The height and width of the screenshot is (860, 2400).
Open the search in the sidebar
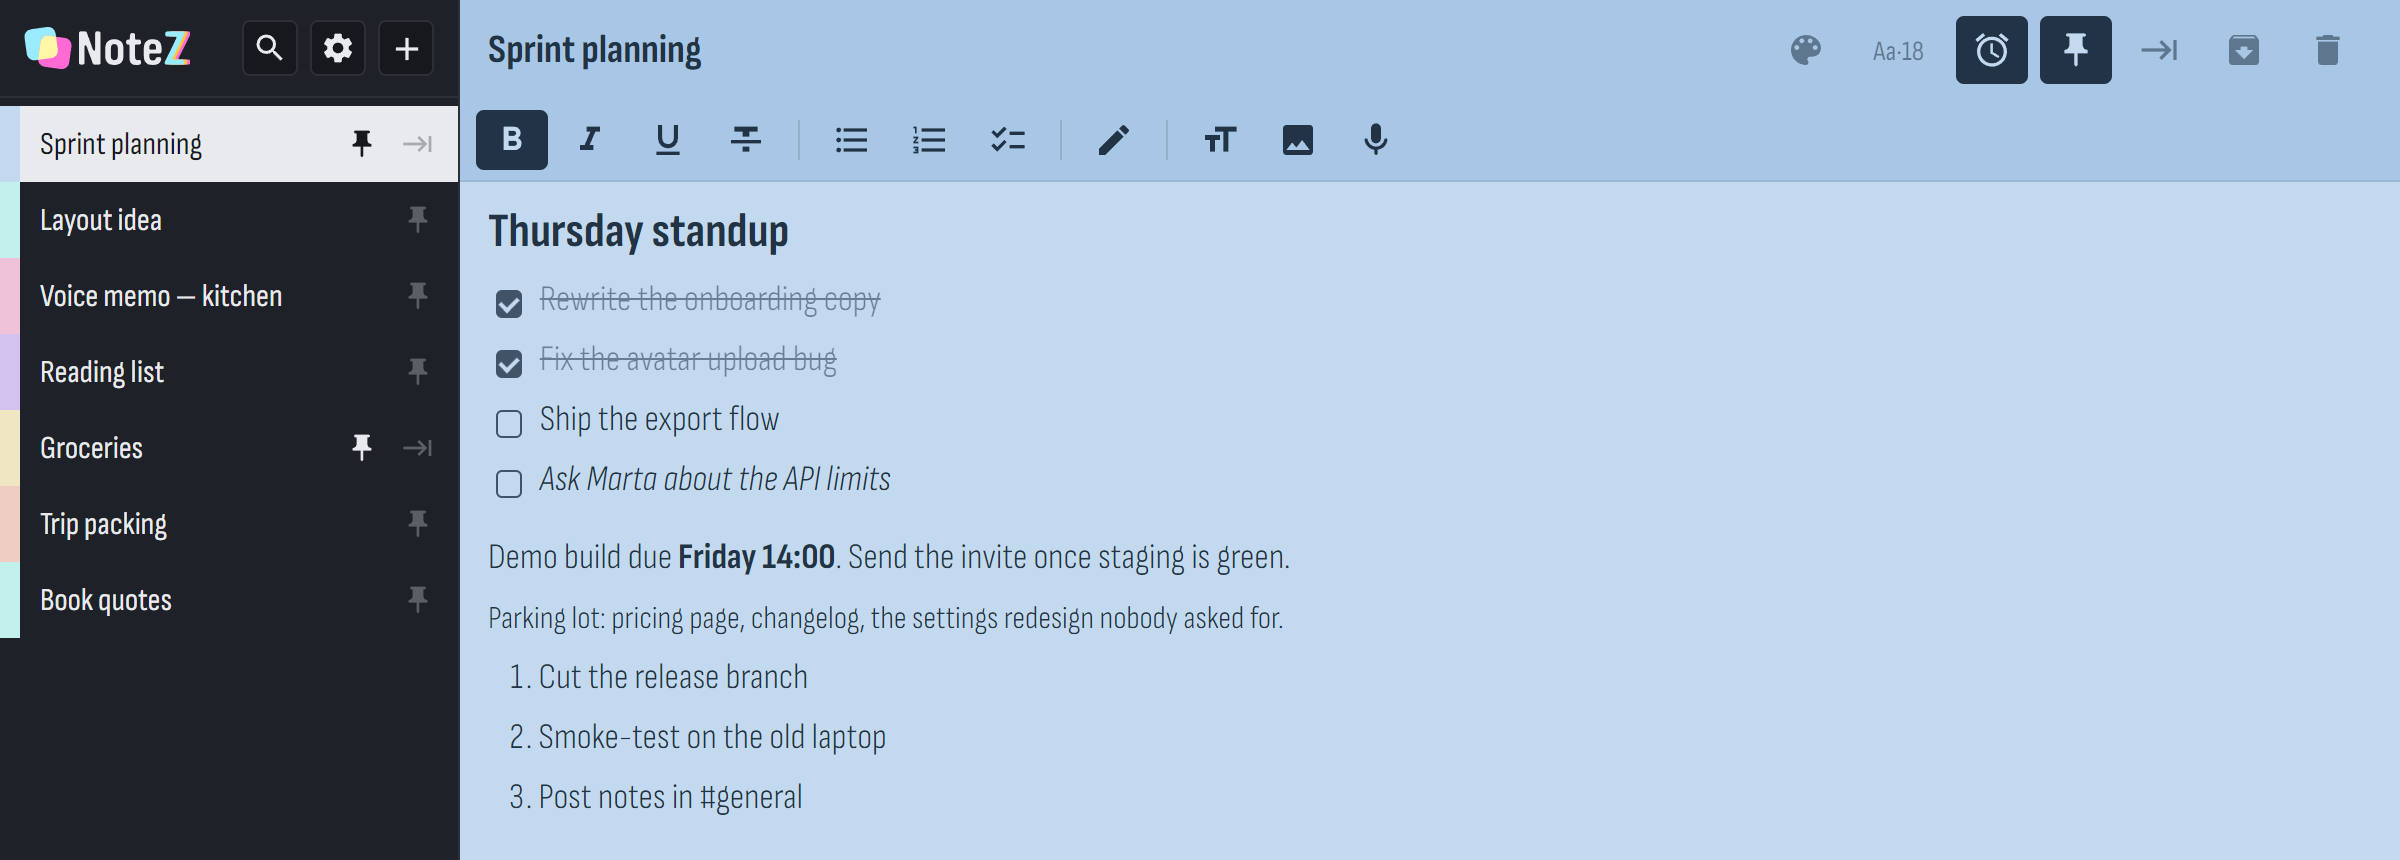(269, 48)
